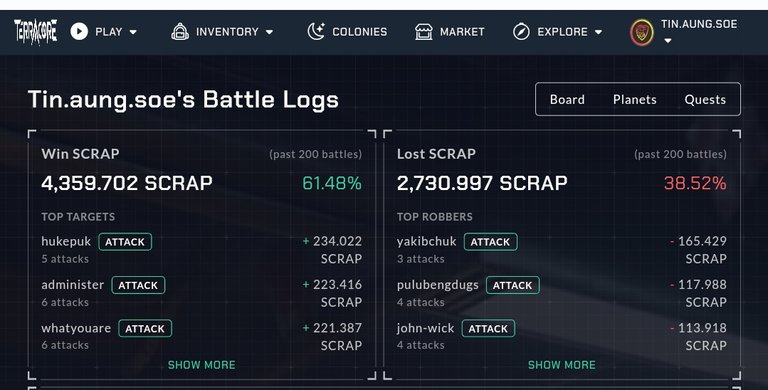Click the Inventory backpack icon
The height and width of the screenshot is (390, 768).
click(180, 32)
